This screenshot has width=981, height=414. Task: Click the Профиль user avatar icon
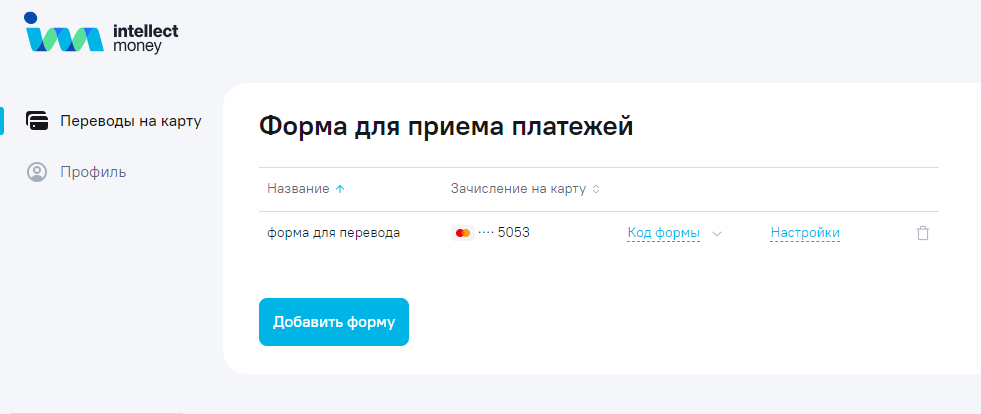(x=37, y=172)
